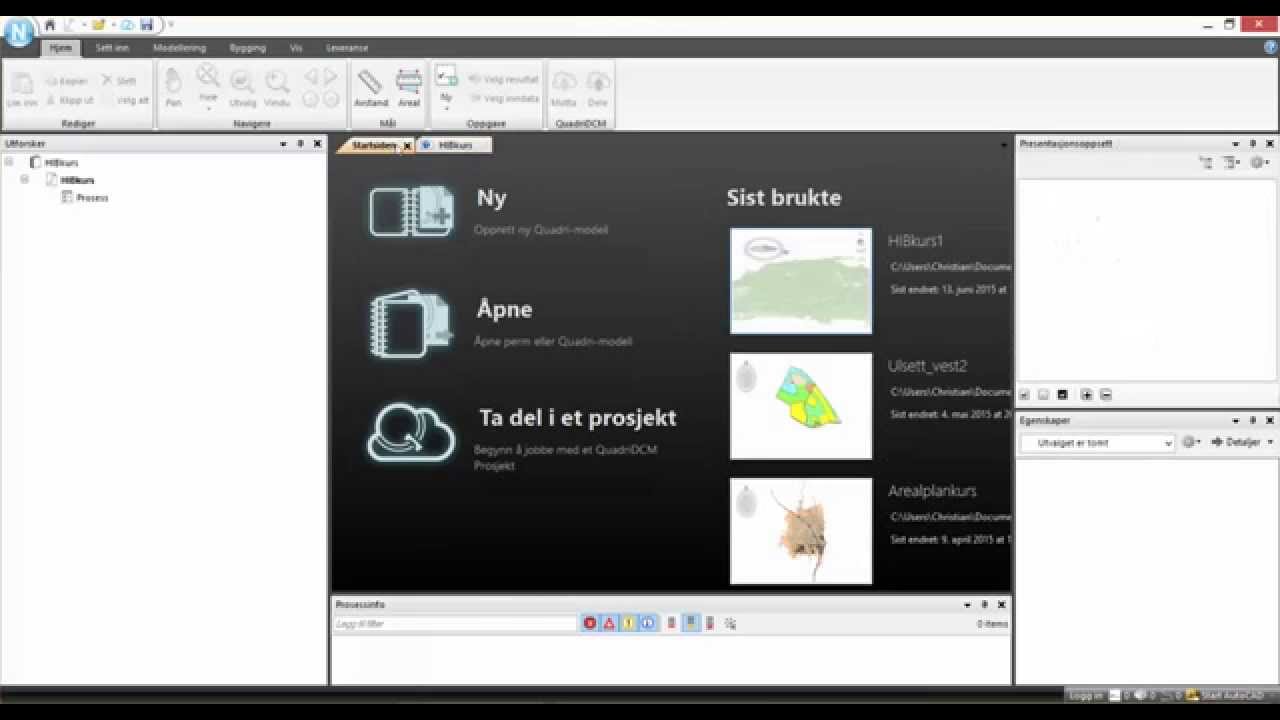Toggle the check-all box in Presentasjonsoppsett footer
This screenshot has height=720, width=1280.
pos(1024,395)
